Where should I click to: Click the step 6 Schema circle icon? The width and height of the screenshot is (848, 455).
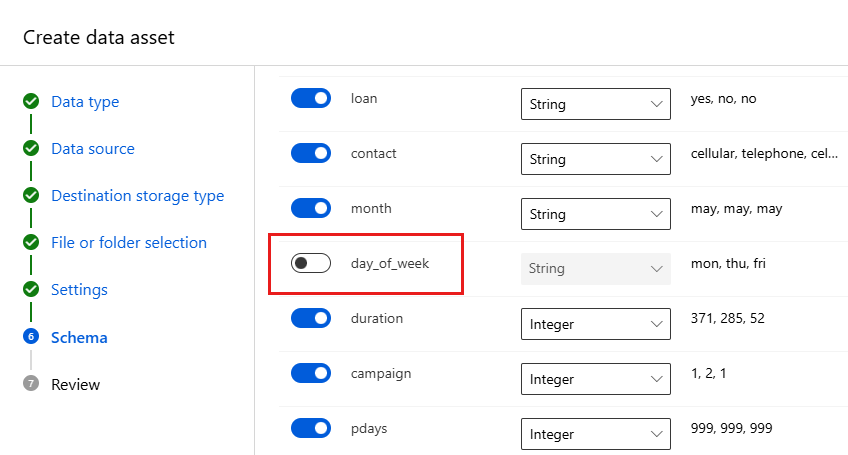click(x=31, y=338)
